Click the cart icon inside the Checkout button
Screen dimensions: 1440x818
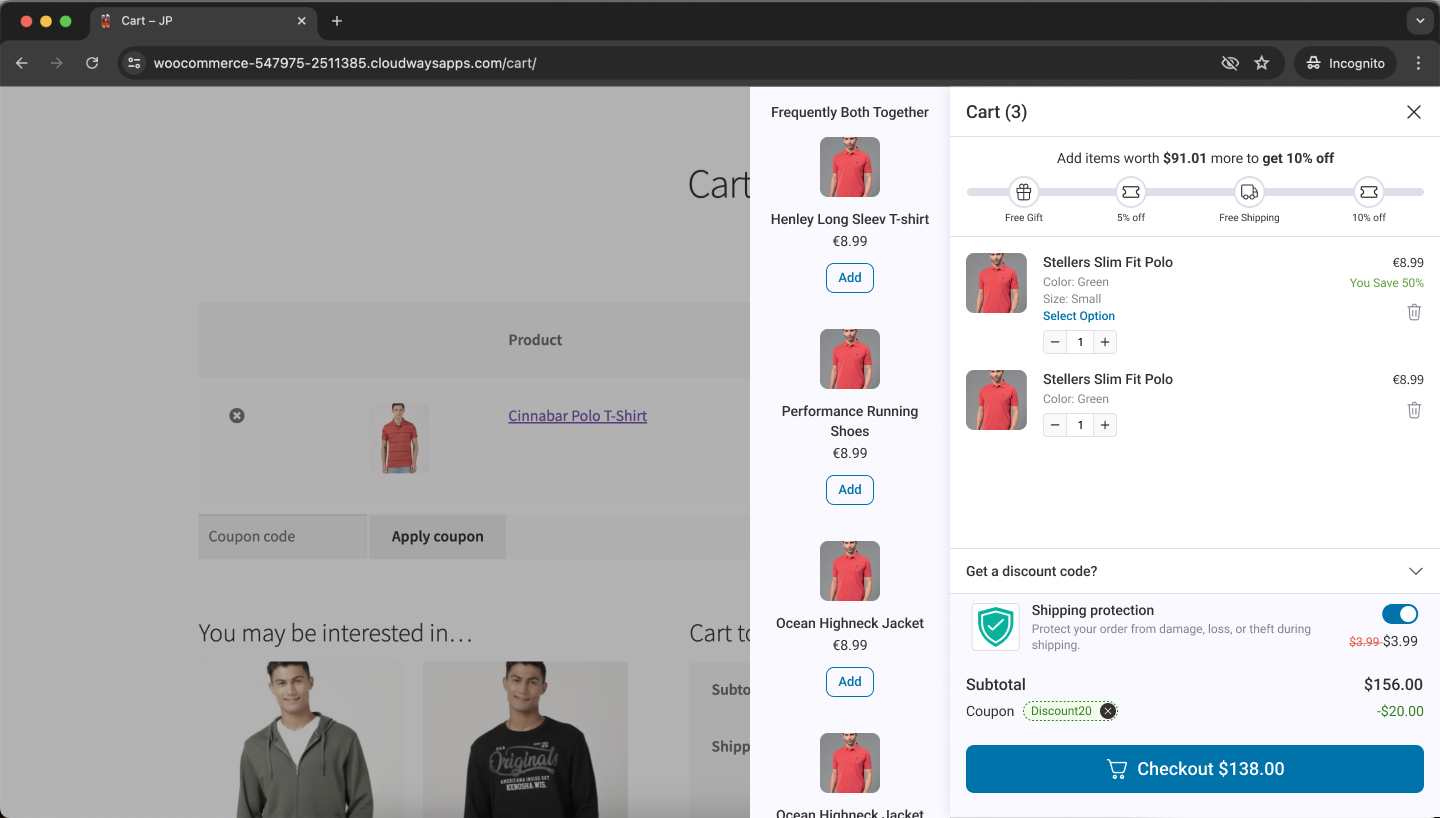pos(1116,769)
